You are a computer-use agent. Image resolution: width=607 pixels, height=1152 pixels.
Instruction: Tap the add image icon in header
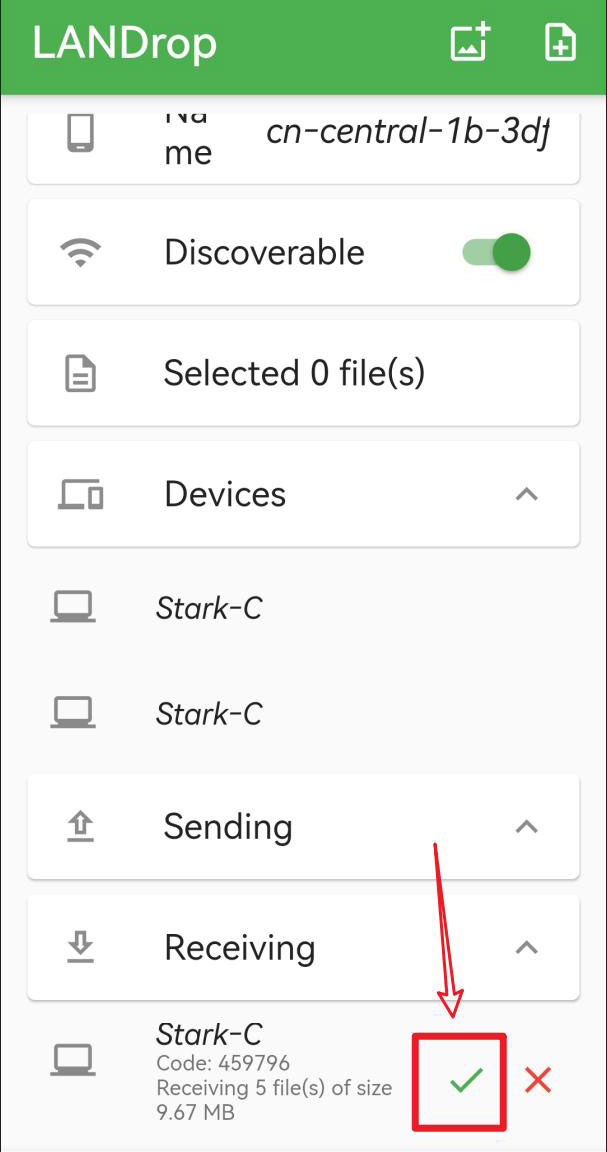470,44
